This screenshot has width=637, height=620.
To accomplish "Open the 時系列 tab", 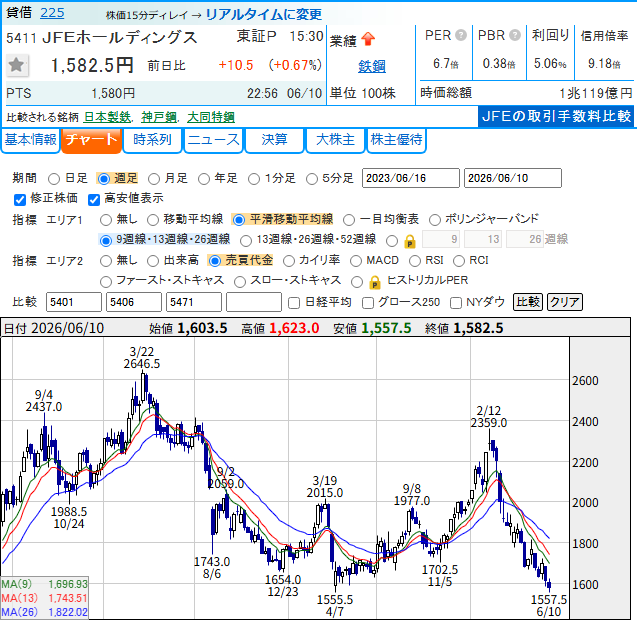I will (x=152, y=140).
